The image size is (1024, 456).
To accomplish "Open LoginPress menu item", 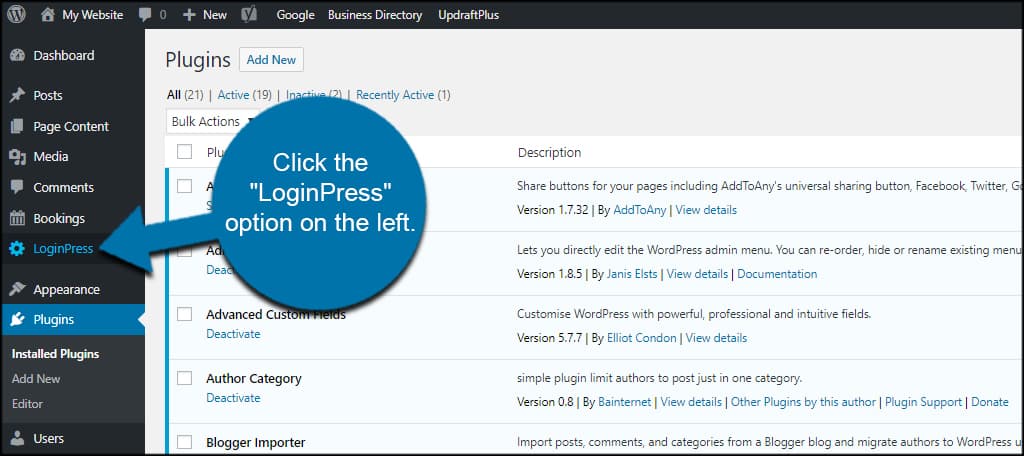I will tap(63, 249).
